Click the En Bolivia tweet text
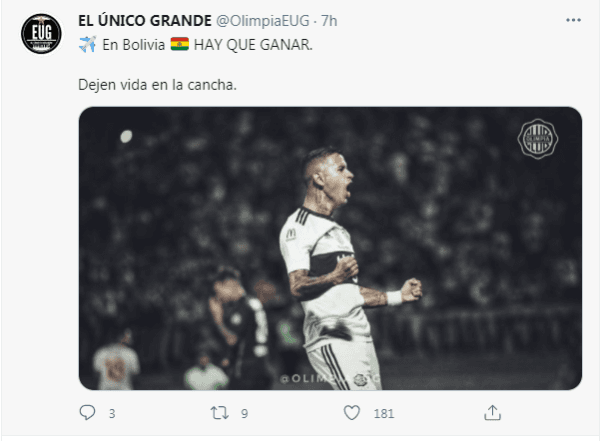The width and height of the screenshot is (600, 441). point(133,45)
